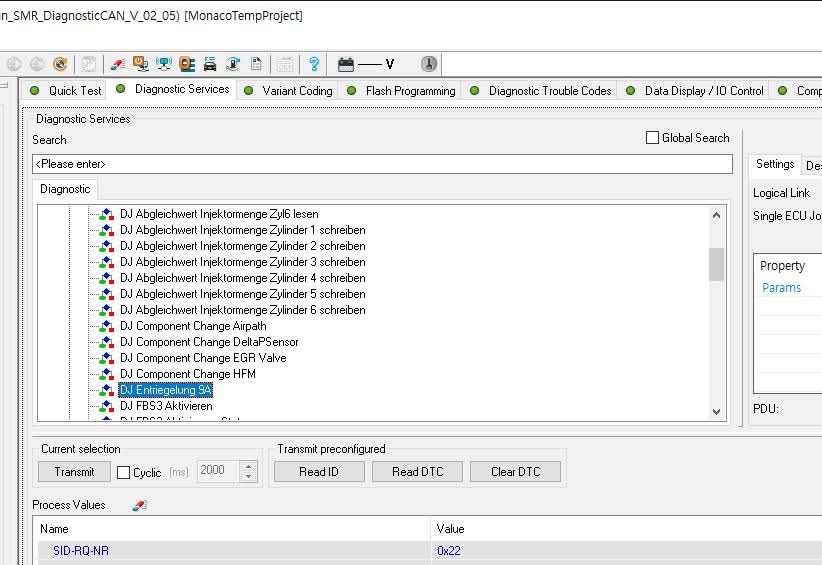Focus the search field showing Please enter
Image resolution: width=822 pixels, height=565 pixels.
[x=382, y=164]
